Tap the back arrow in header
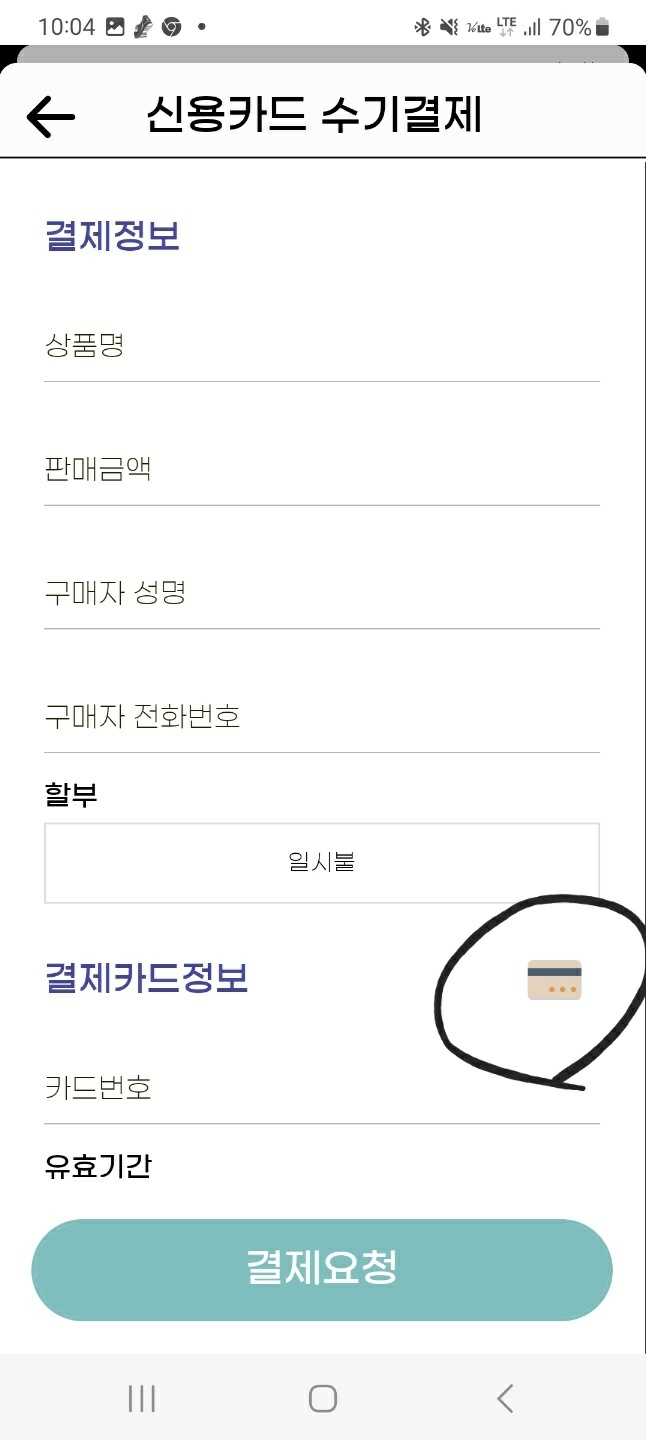This screenshot has width=646, height=1440. [x=51, y=117]
